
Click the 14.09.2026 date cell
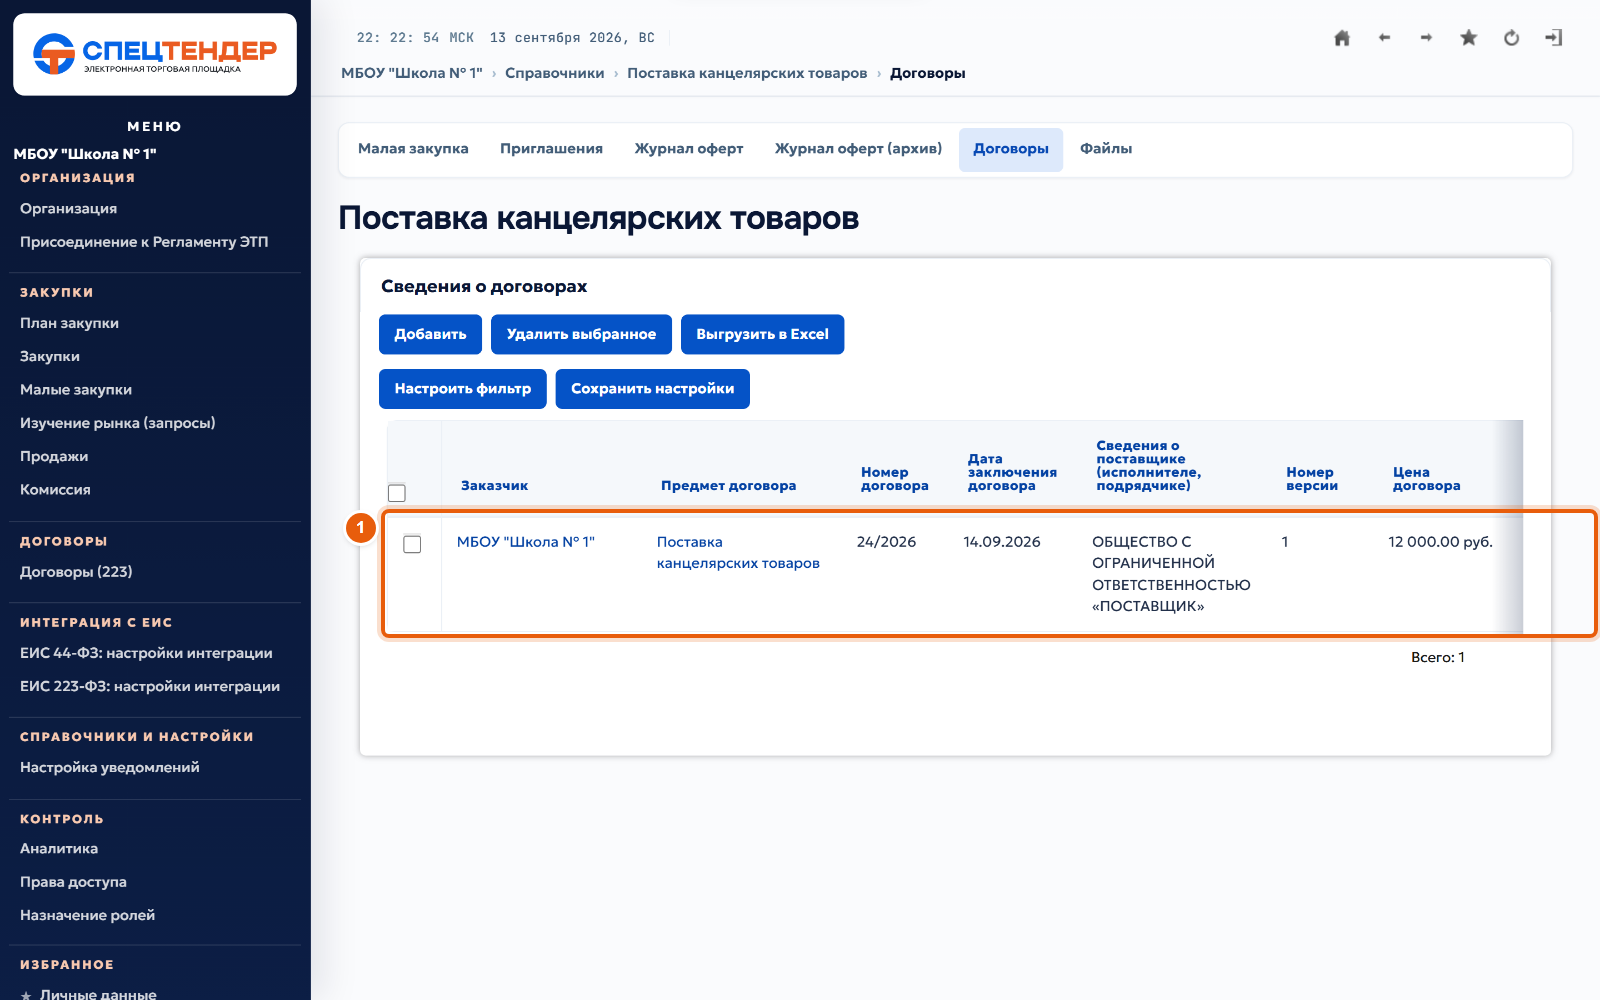coord(1002,542)
